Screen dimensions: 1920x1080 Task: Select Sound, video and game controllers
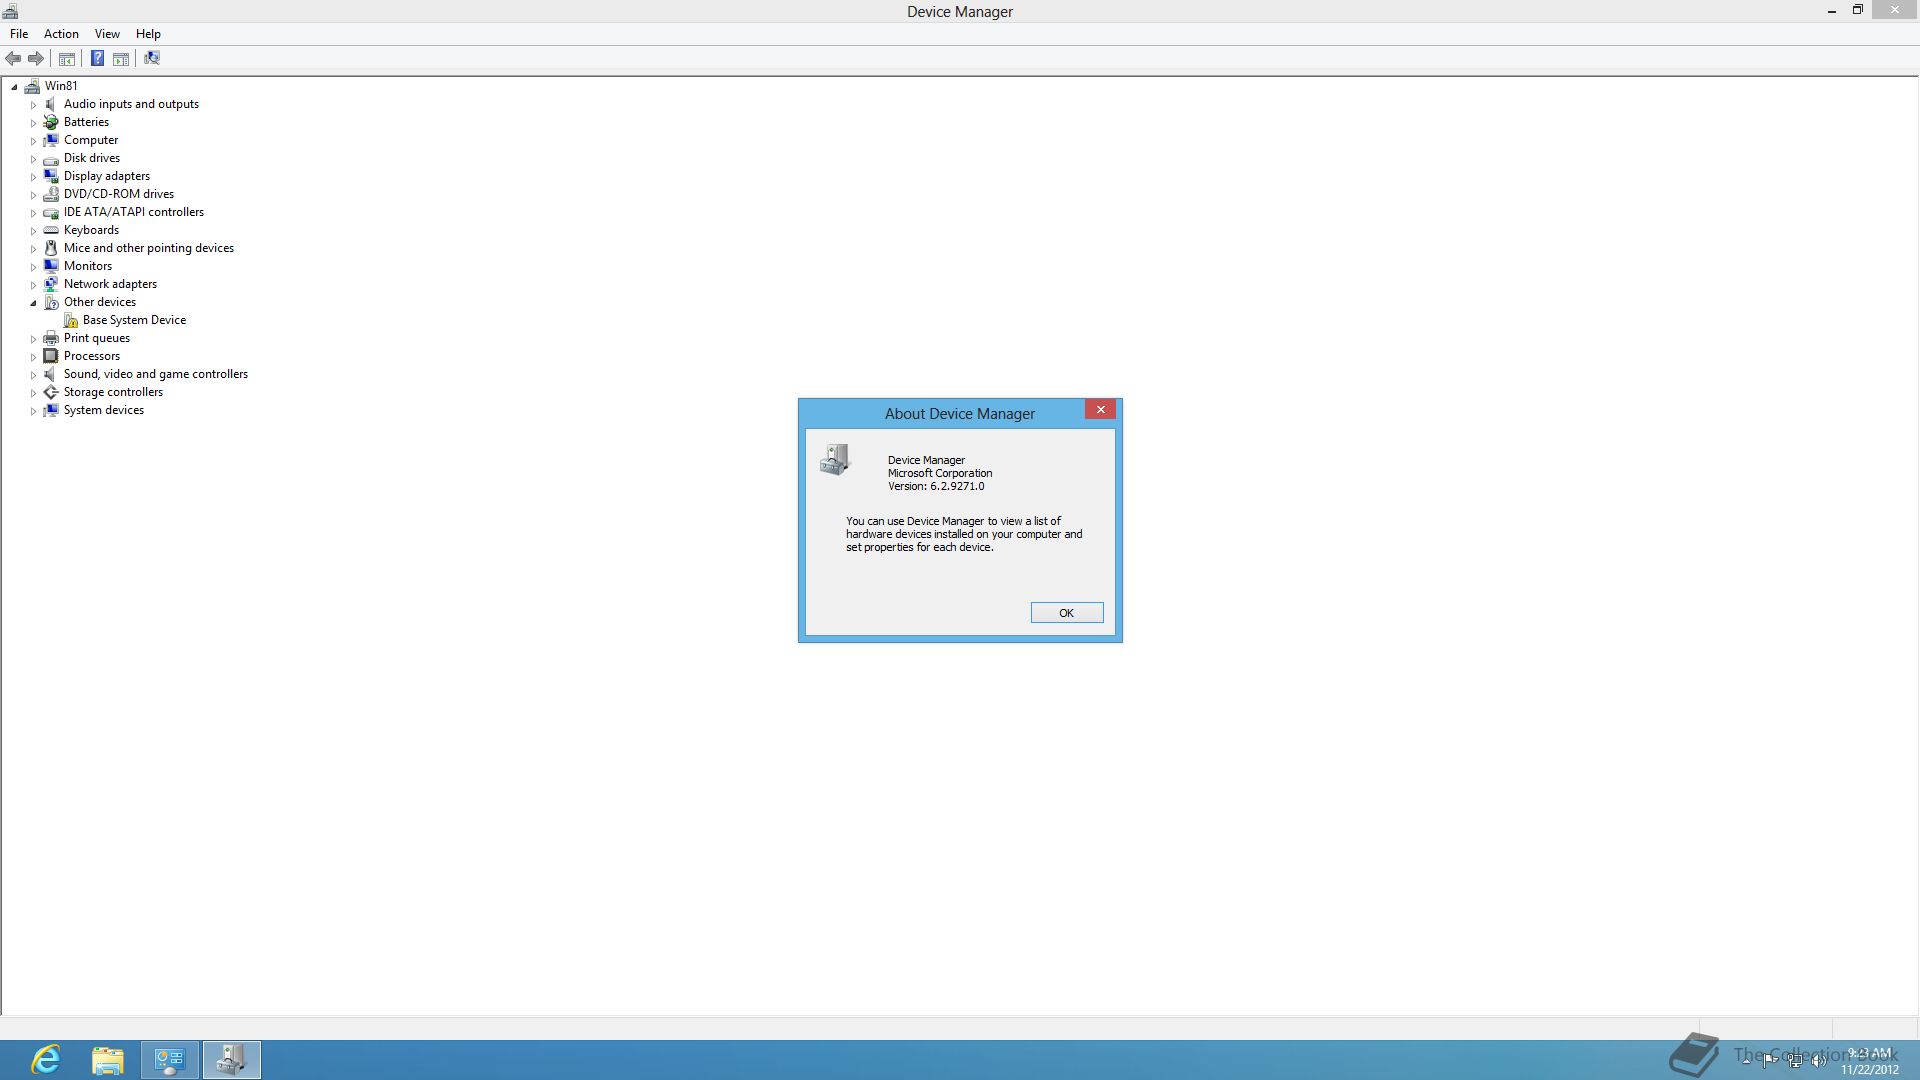coord(155,374)
